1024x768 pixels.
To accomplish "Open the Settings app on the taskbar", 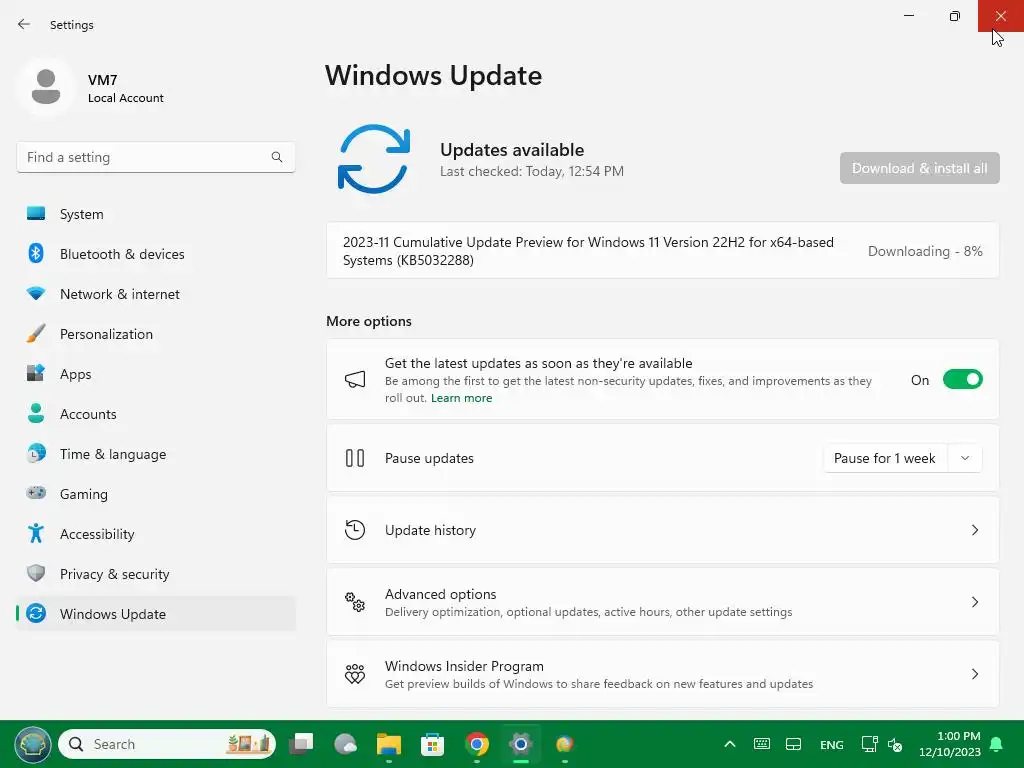I will pyautogui.click(x=520, y=744).
